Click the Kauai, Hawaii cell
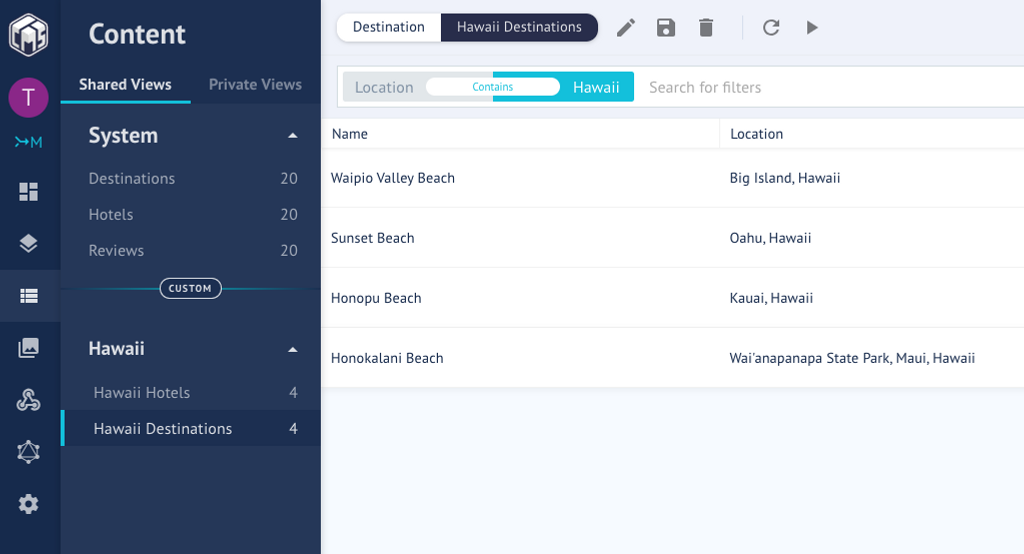Screen dimensions: 1024x554 coord(771,298)
